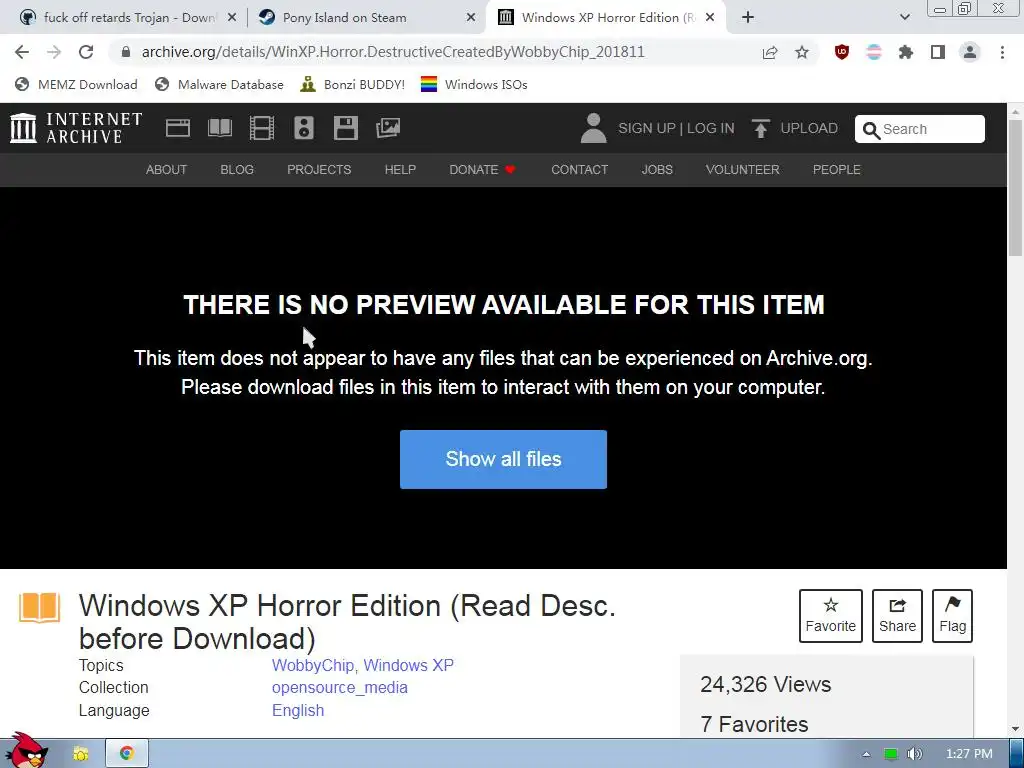
Task: Click the Angry Birds start button
Action: pos(26,751)
